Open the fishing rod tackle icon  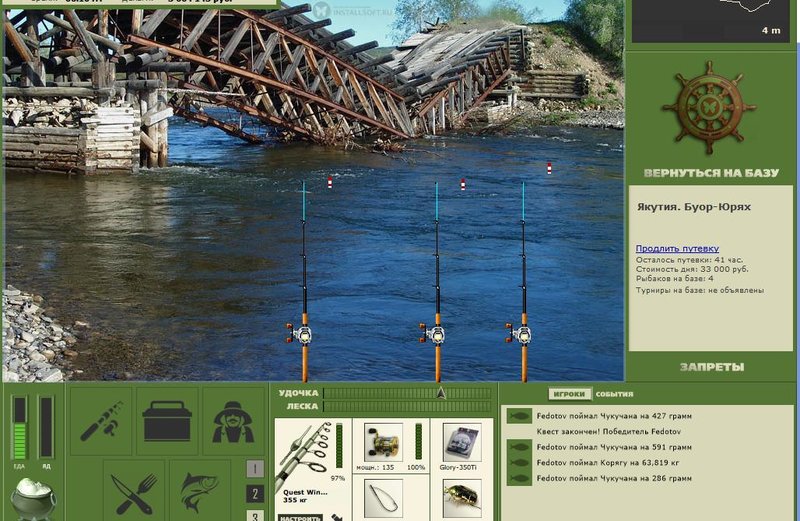tap(101, 420)
